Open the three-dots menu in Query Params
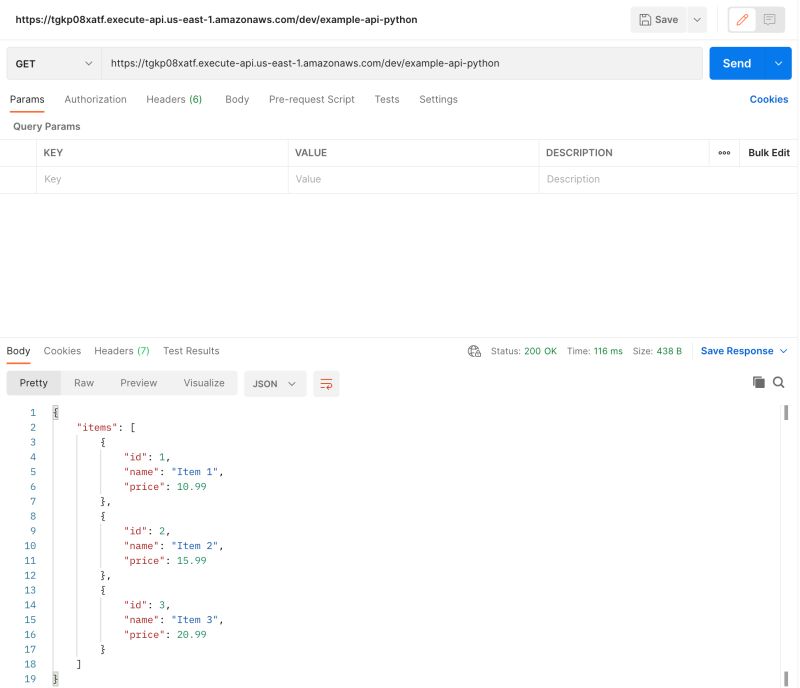800x688 pixels. pos(724,152)
